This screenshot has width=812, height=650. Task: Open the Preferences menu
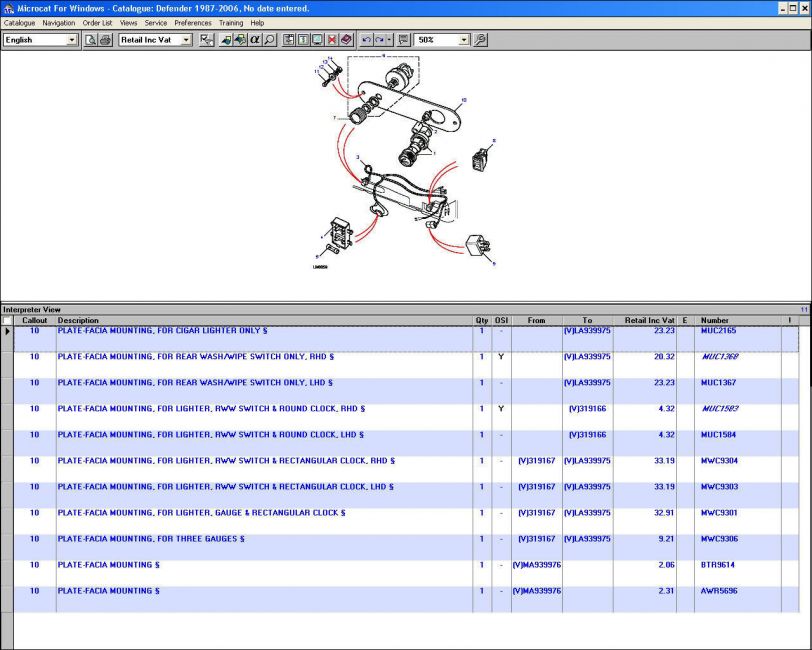tap(193, 23)
